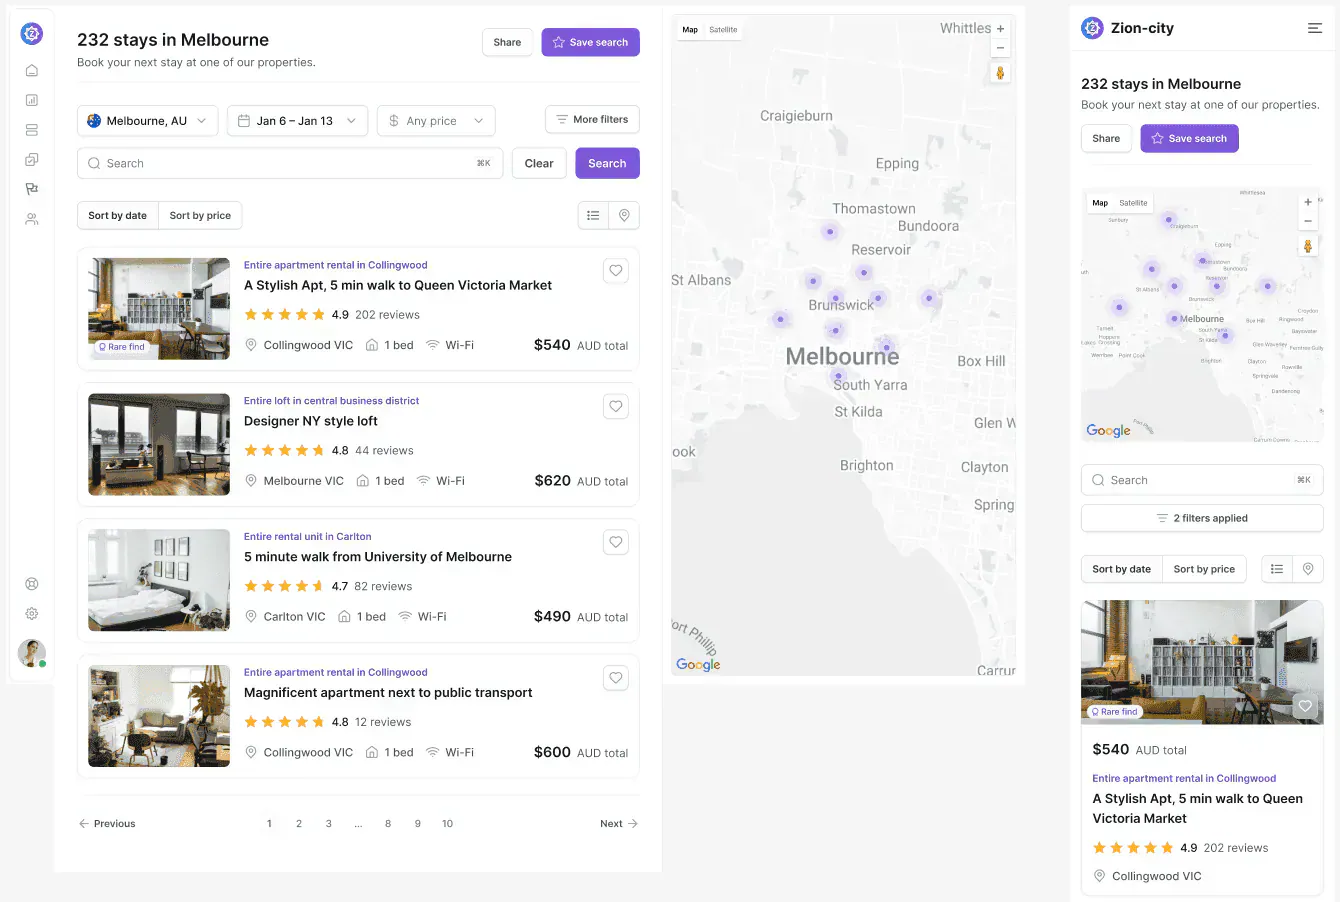Zoom in on the large map
Screen dimensions: 1340x902
1000,29
